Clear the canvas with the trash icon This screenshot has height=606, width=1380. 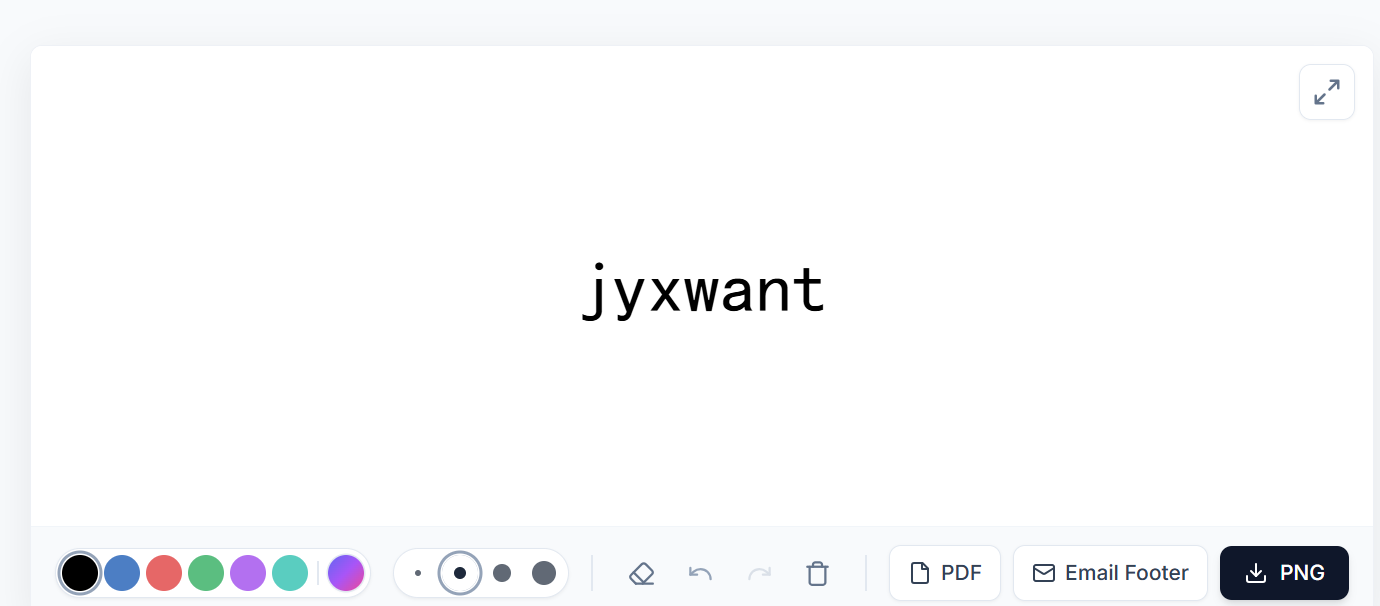[818, 573]
